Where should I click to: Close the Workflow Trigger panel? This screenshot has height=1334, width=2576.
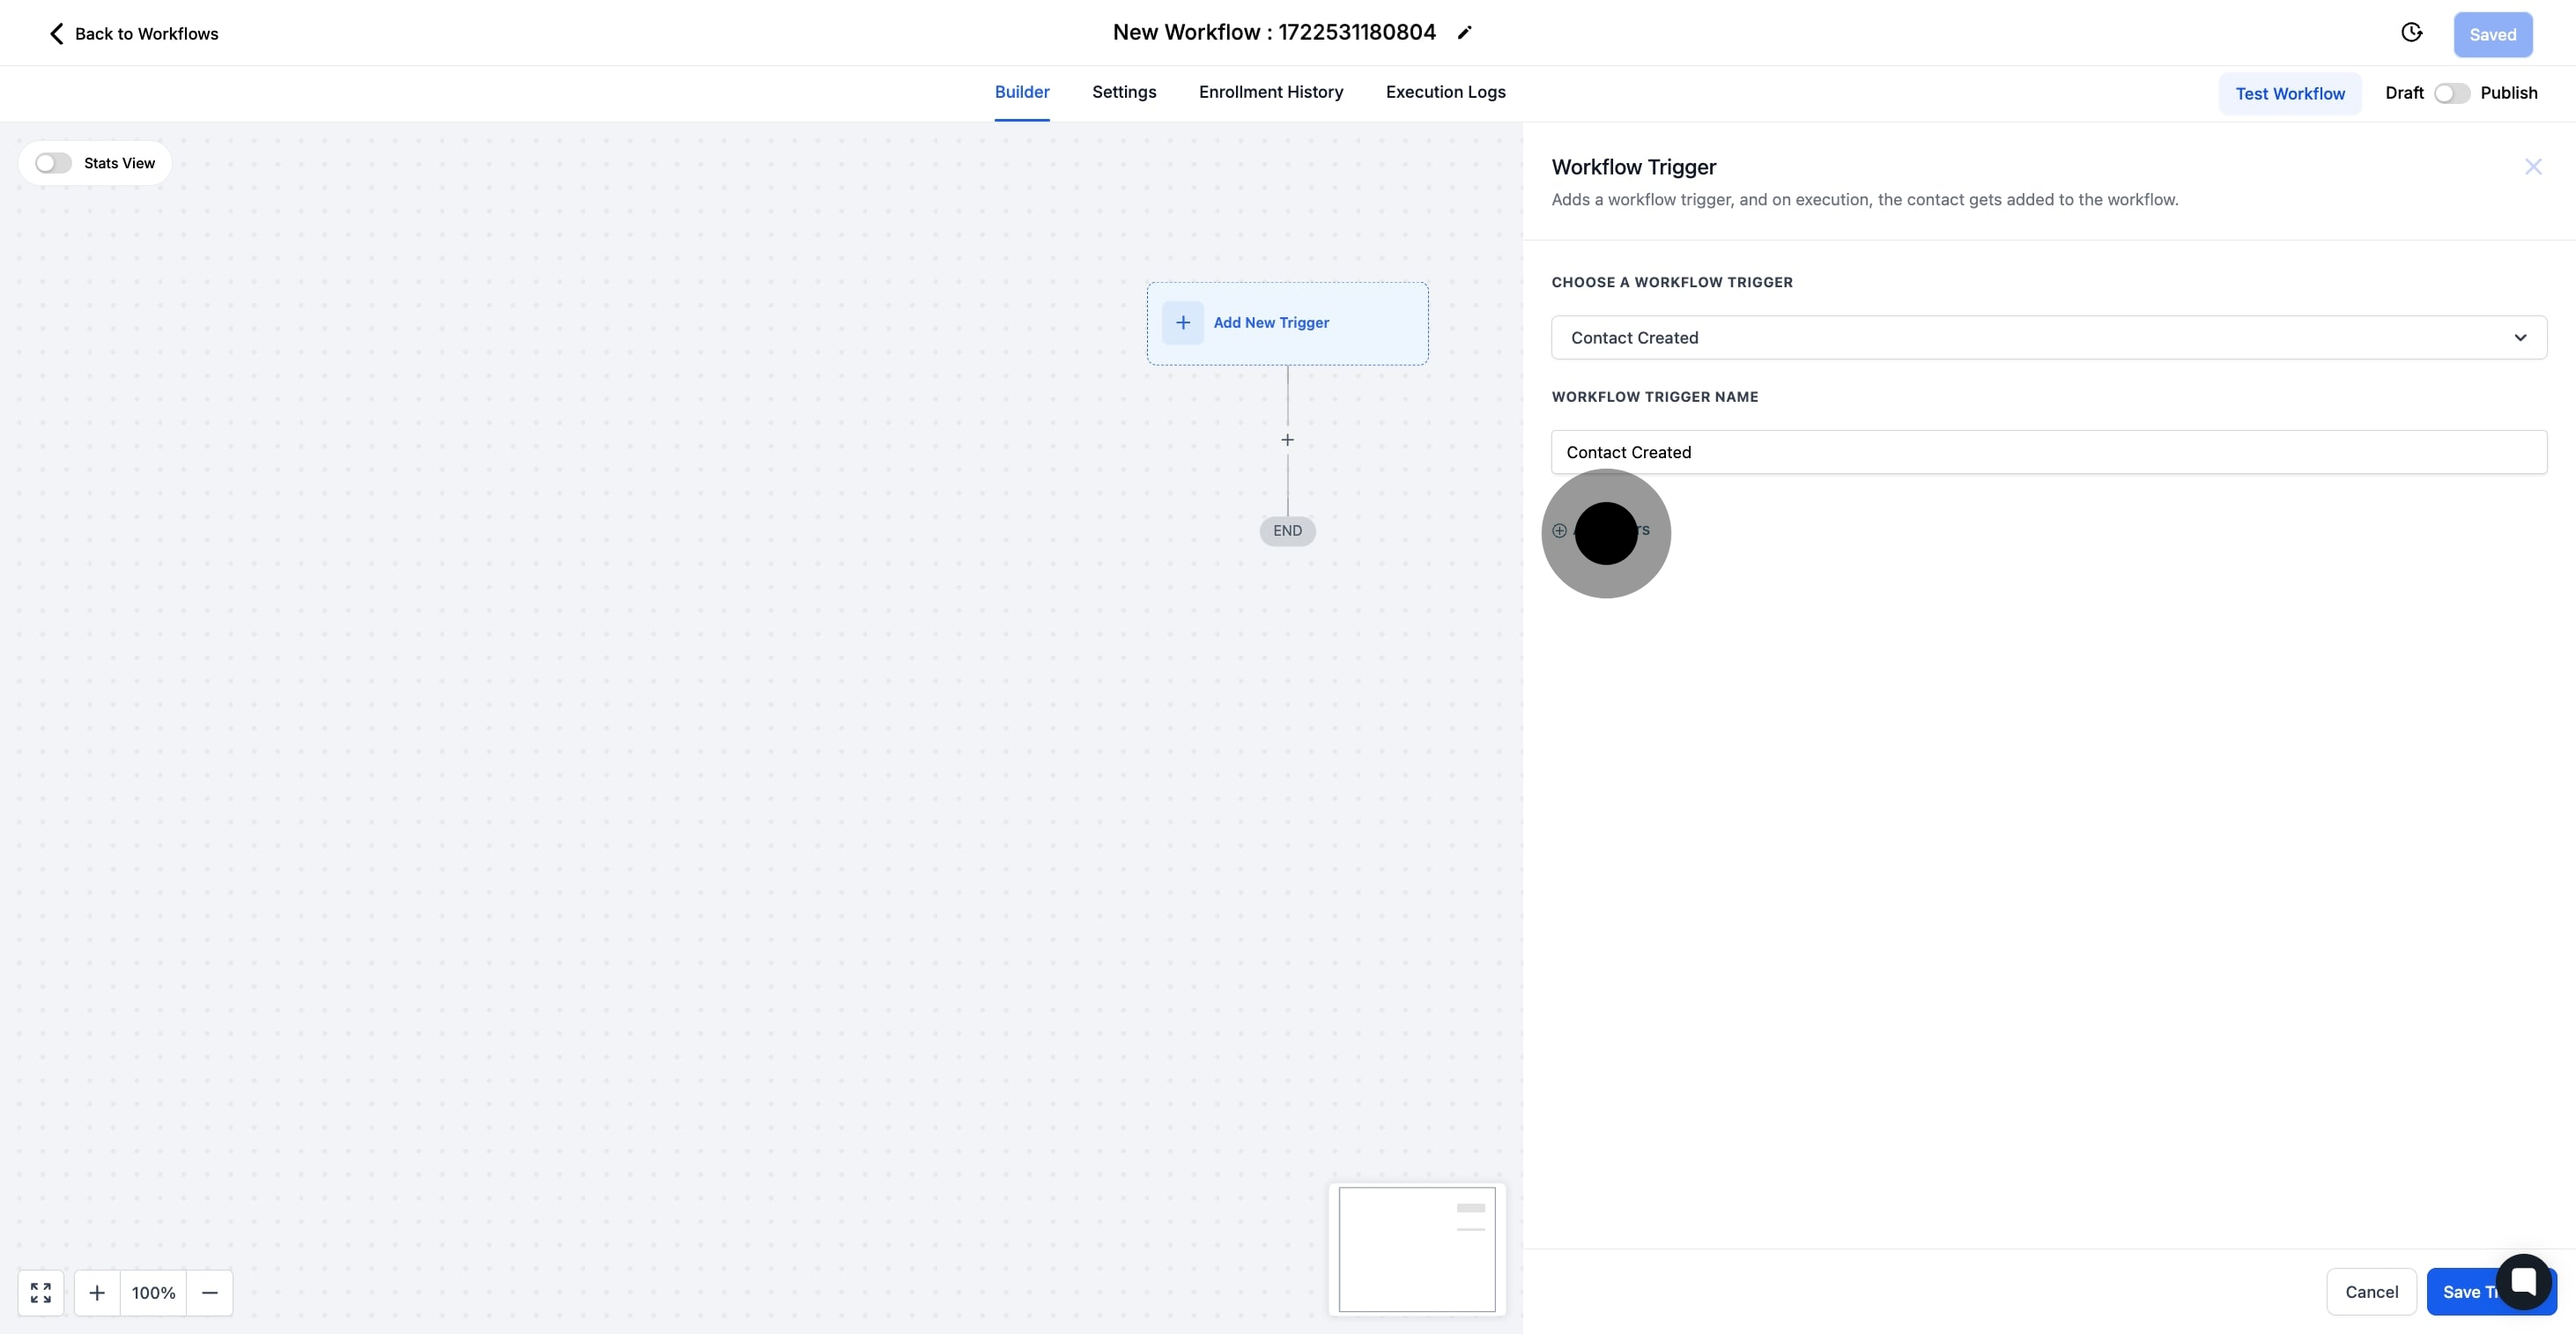[2532, 167]
